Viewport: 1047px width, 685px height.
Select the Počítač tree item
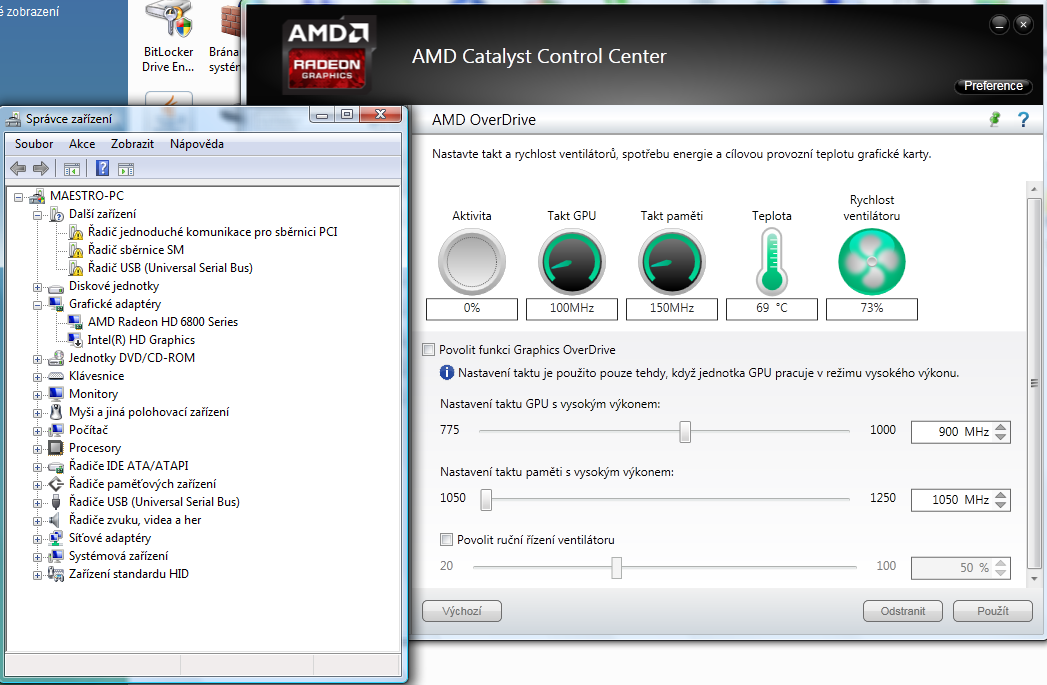click(88, 430)
